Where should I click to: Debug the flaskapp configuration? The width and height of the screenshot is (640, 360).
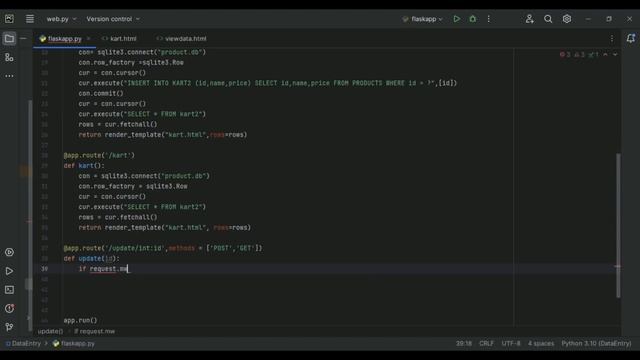[473, 19]
